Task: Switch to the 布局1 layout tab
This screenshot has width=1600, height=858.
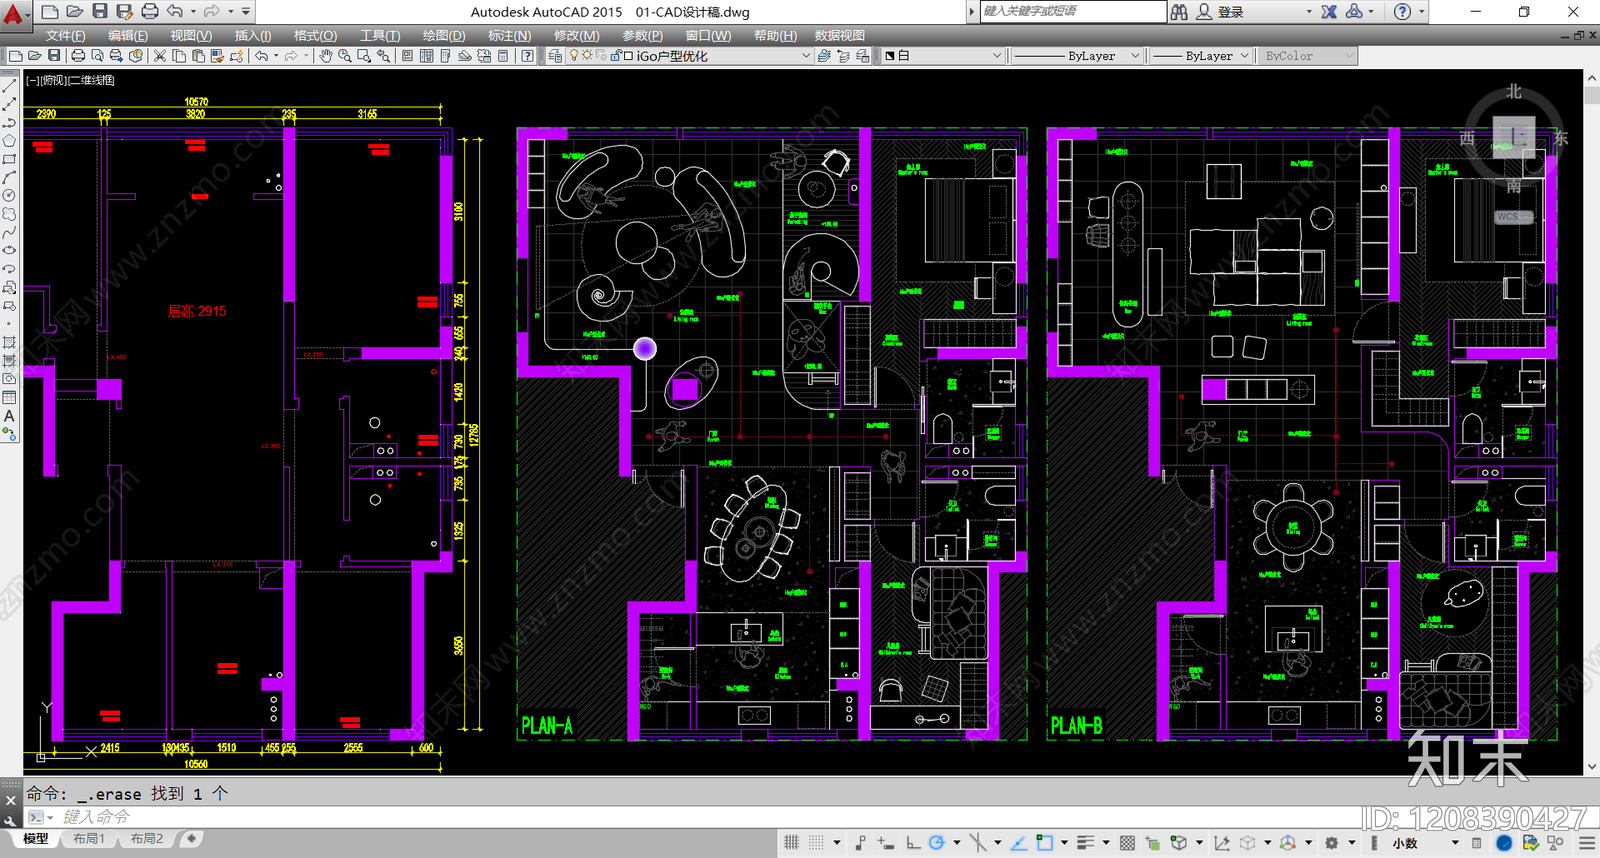Action: point(89,839)
